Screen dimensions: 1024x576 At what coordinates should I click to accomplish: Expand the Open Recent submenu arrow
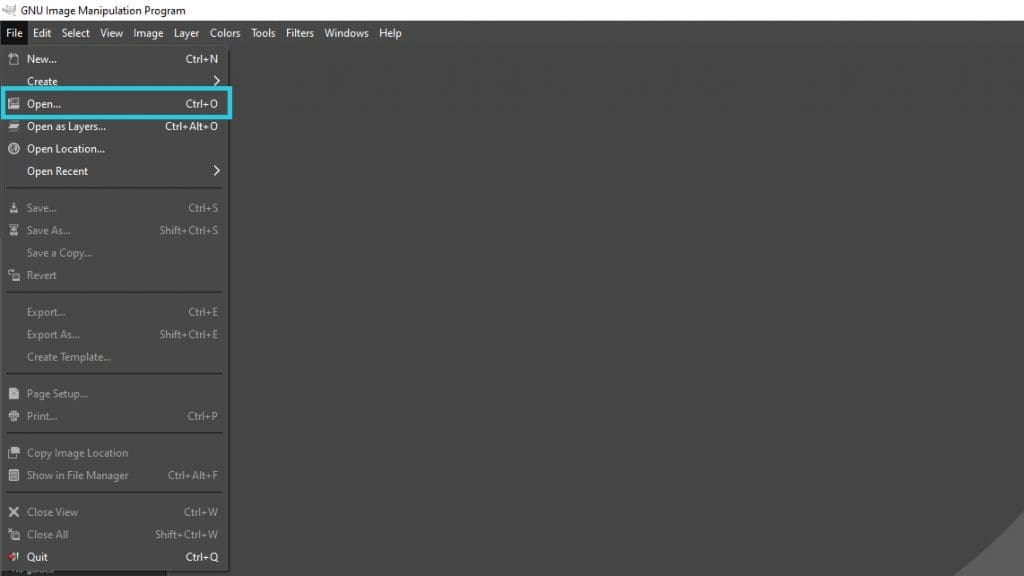216,171
